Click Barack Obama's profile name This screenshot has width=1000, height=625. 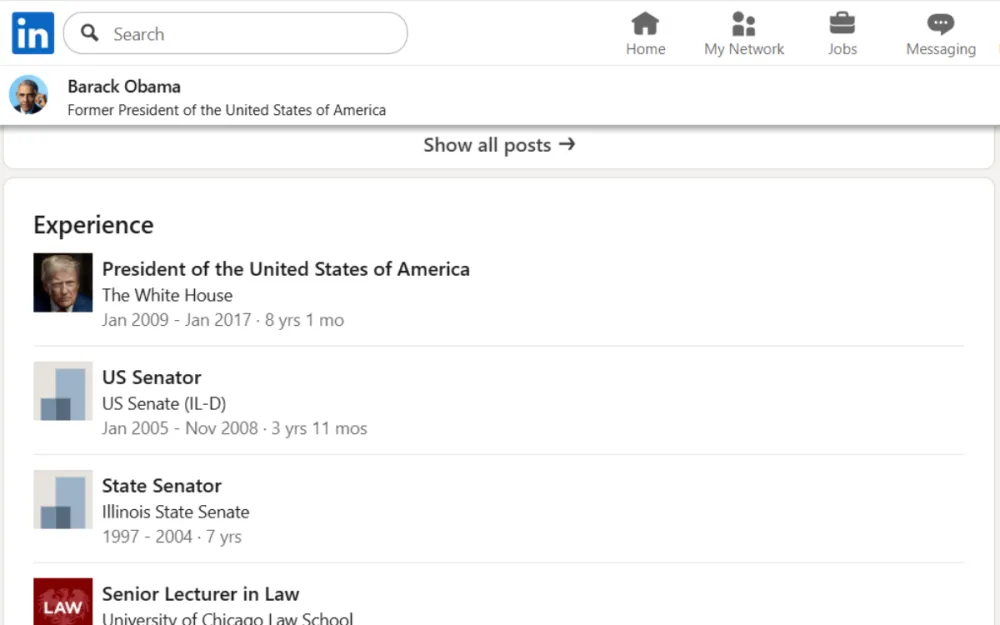(124, 87)
